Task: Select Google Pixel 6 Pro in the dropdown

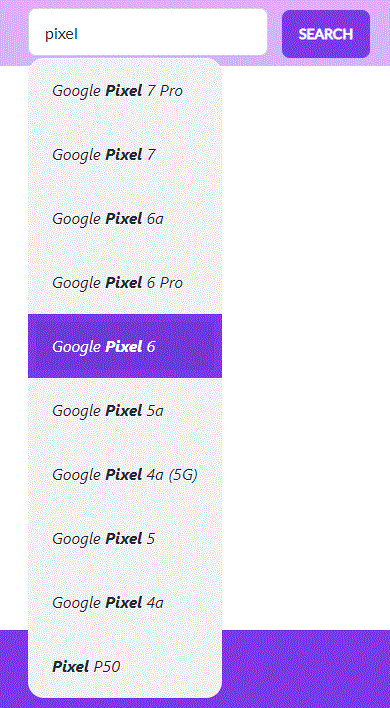Action: (125, 283)
